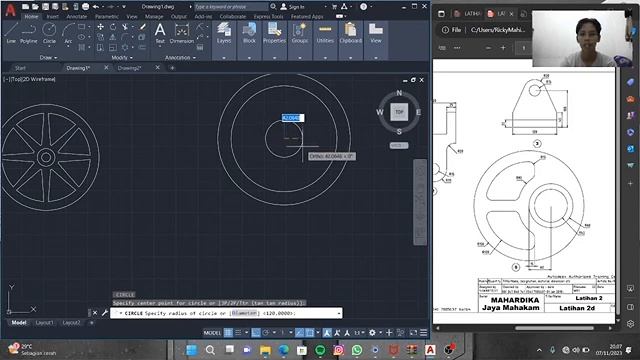This screenshot has width=640, height=360.
Task: Open the Workspace switching gear in status bar
Action: pos(372,333)
